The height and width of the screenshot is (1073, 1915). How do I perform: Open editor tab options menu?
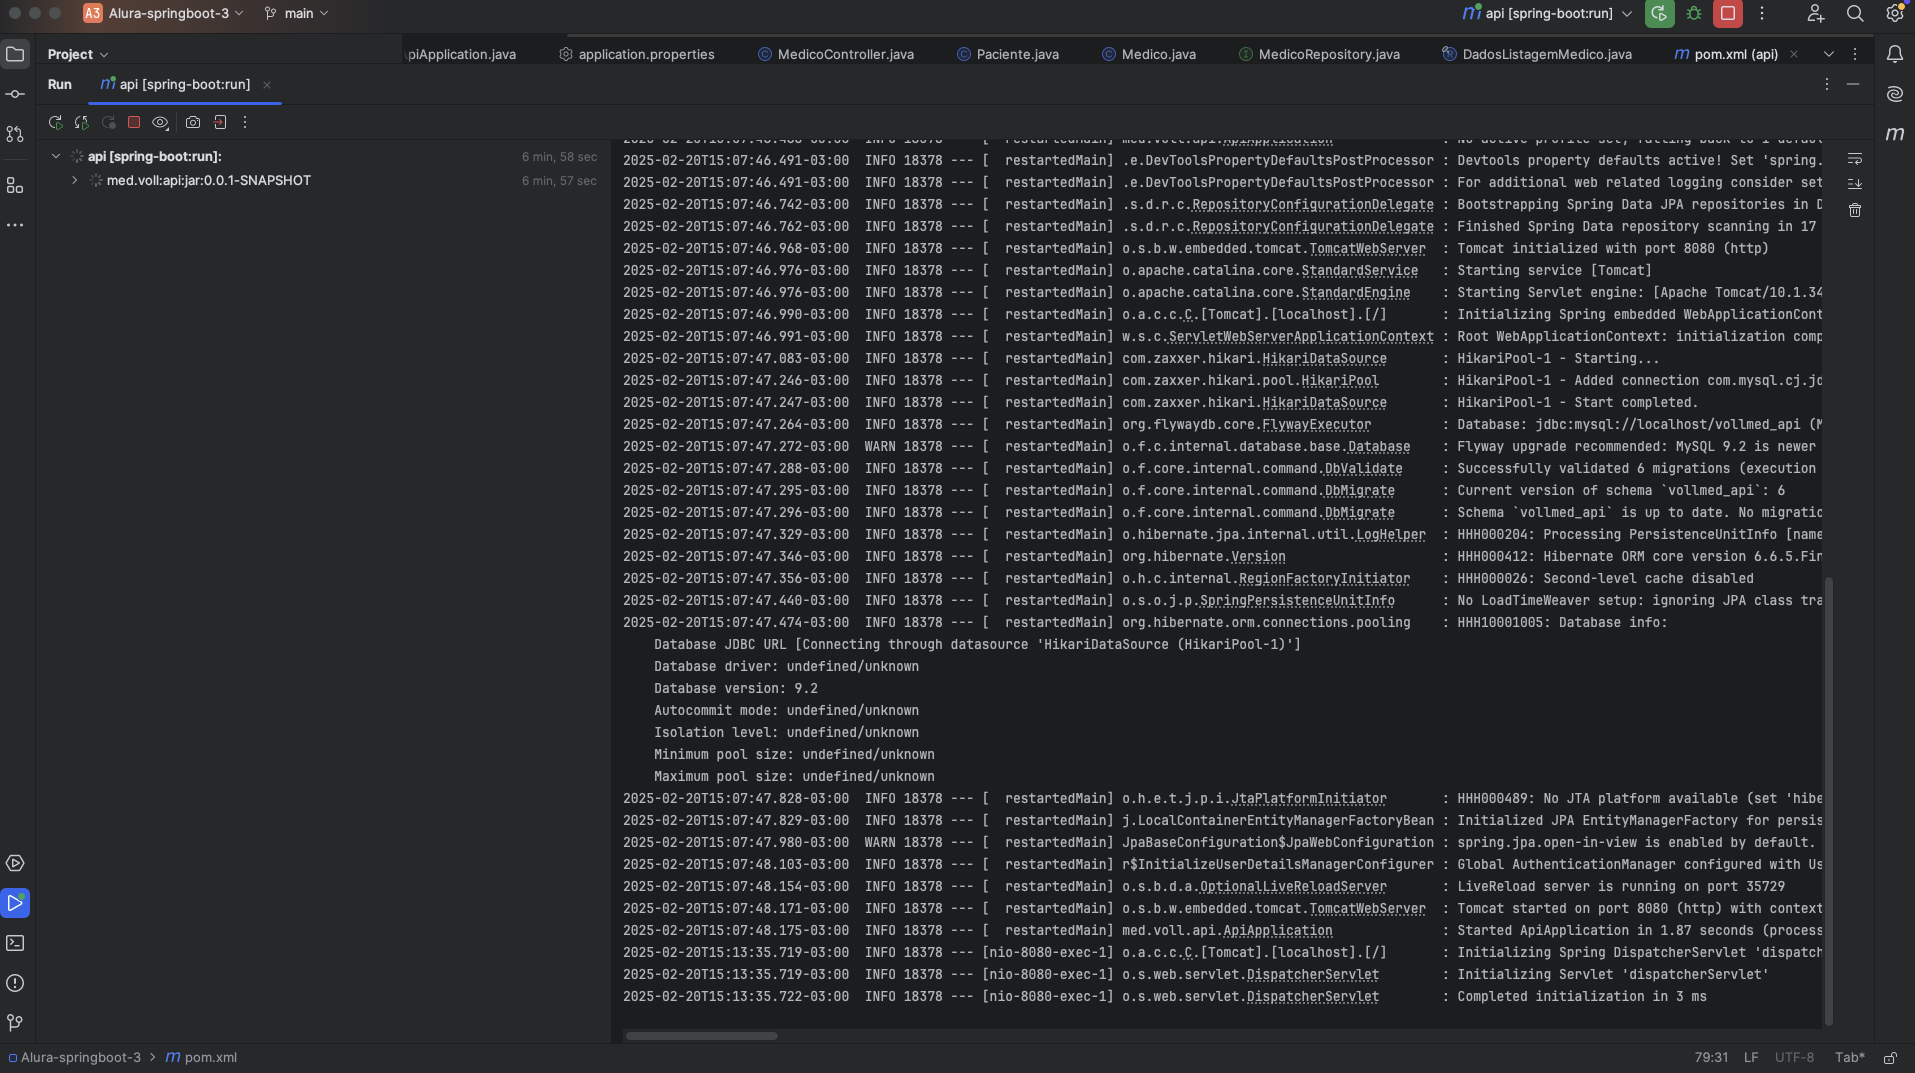(1855, 54)
